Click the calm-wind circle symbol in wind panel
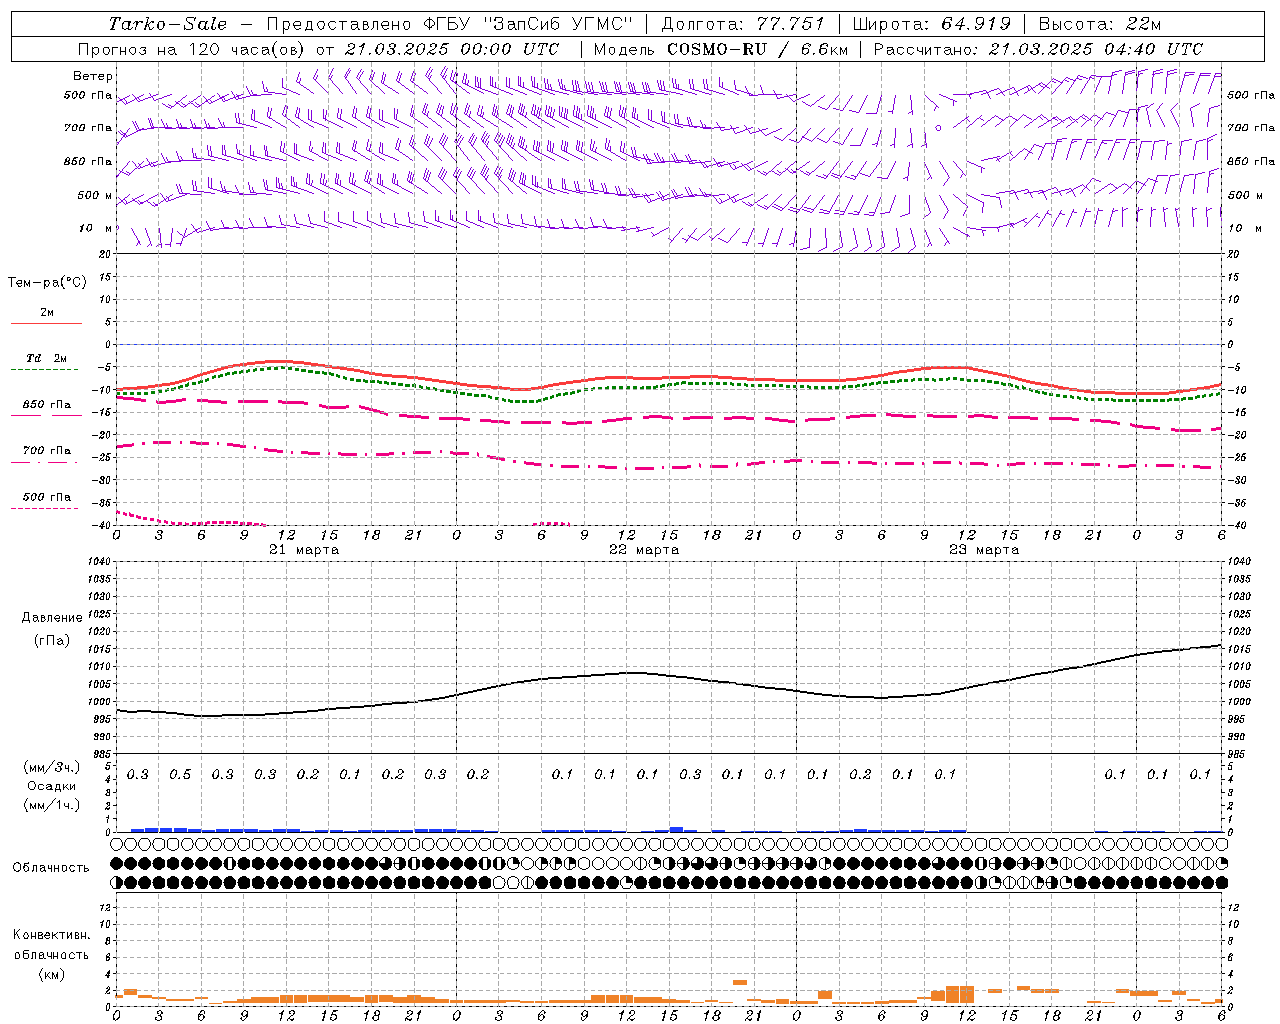Image resolution: width=1280 pixels, height=1024 pixels. 938,127
